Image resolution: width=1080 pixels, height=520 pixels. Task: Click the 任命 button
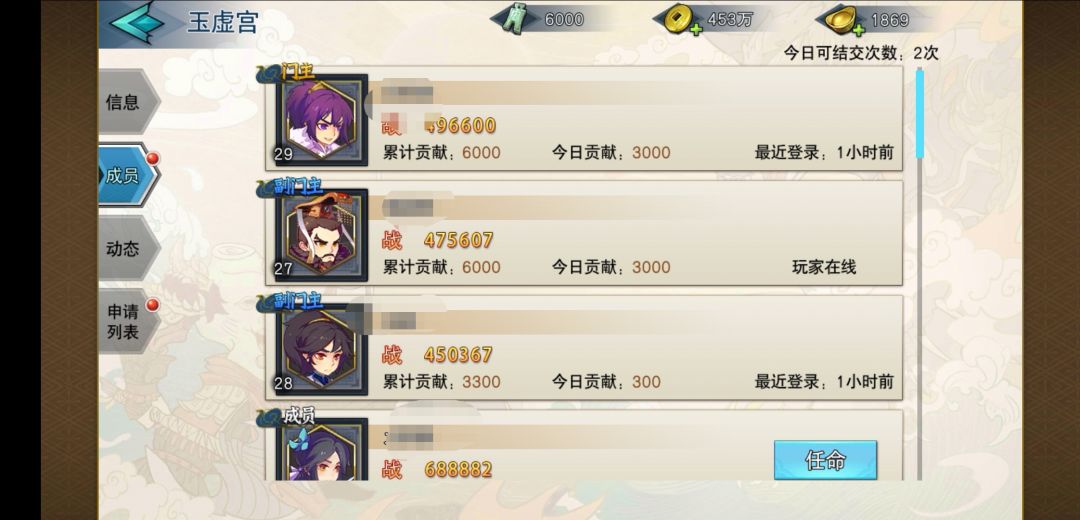(x=825, y=460)
